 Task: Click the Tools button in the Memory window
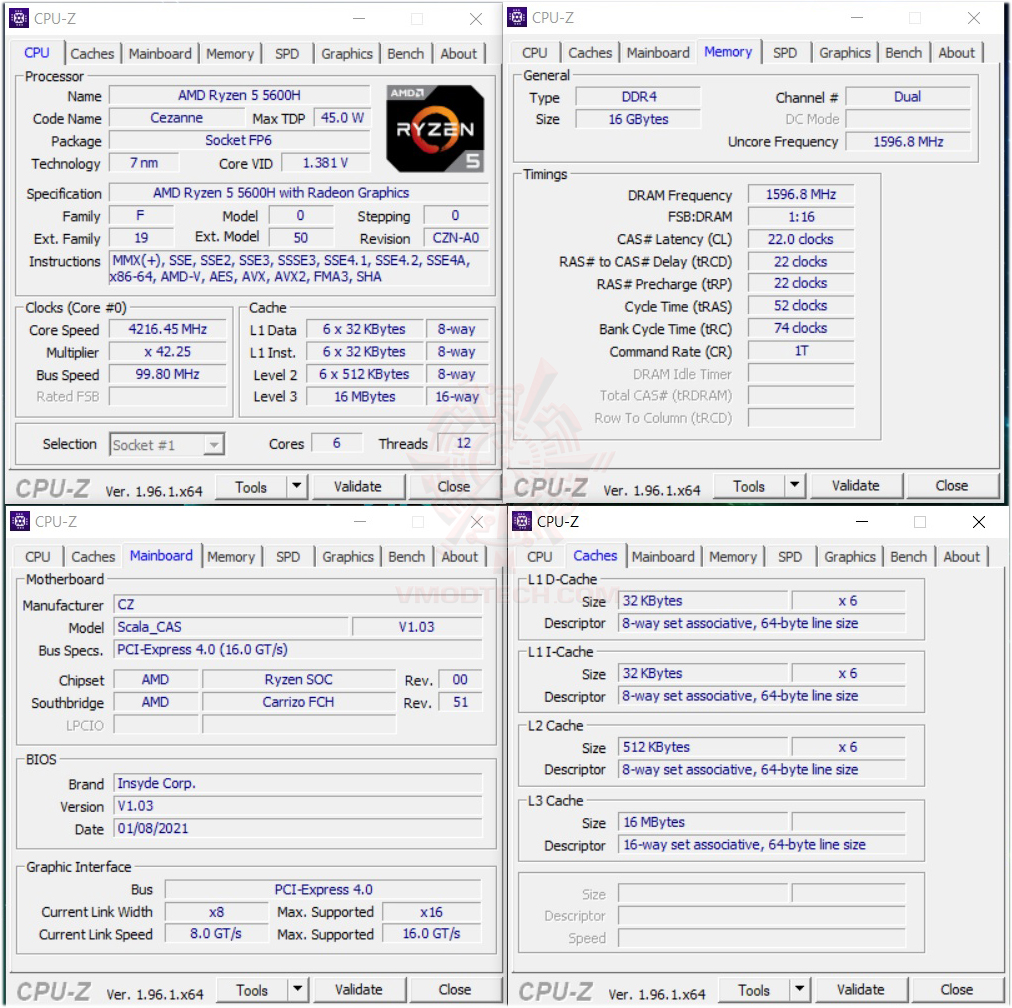(x=749, y=486)
